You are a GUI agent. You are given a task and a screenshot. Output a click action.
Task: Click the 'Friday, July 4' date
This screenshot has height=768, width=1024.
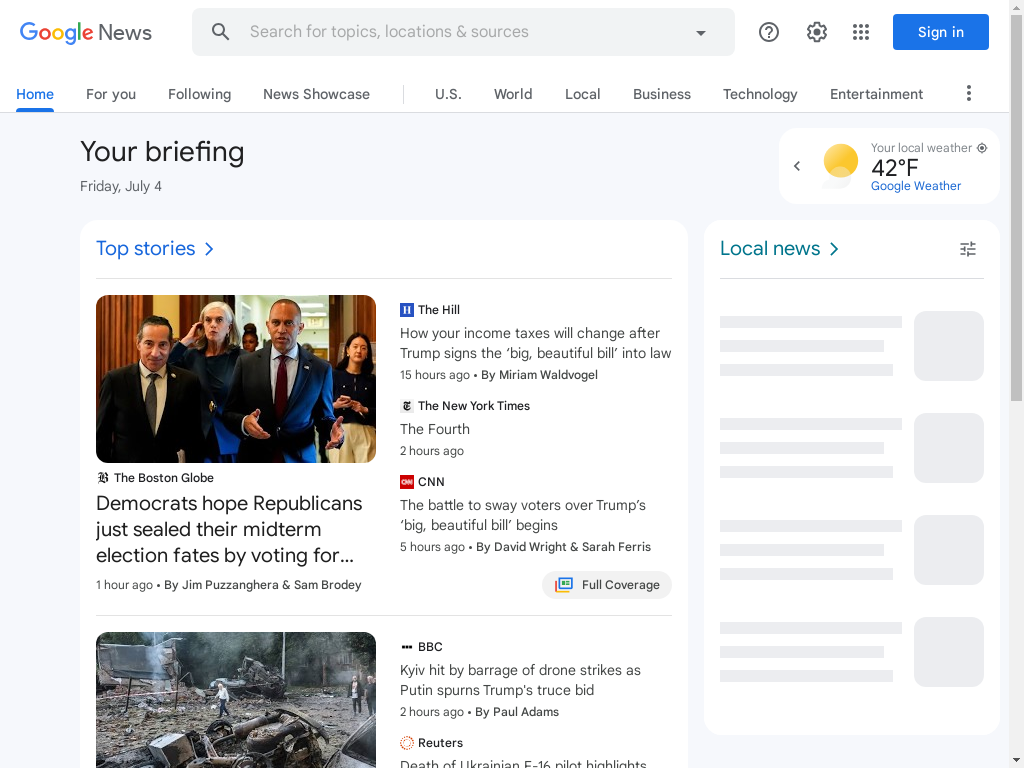coord(121,186)
